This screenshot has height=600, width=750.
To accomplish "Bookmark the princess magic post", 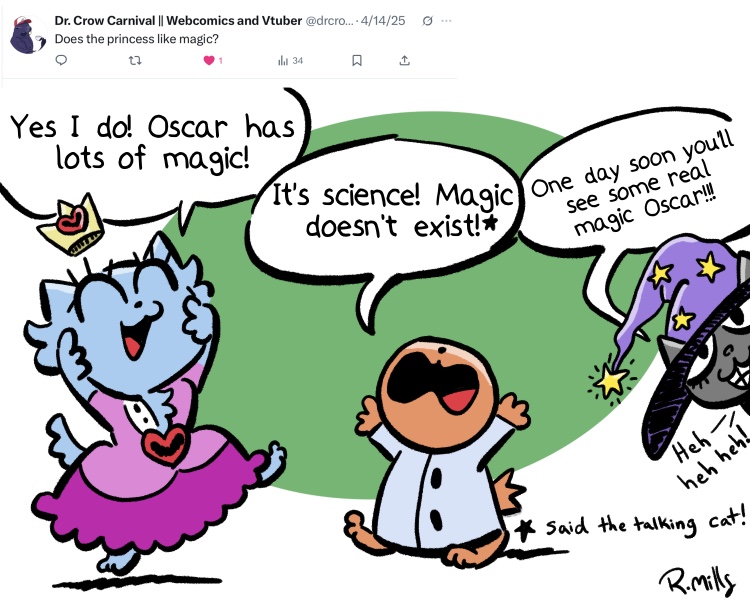I will [x=357, y=60].
